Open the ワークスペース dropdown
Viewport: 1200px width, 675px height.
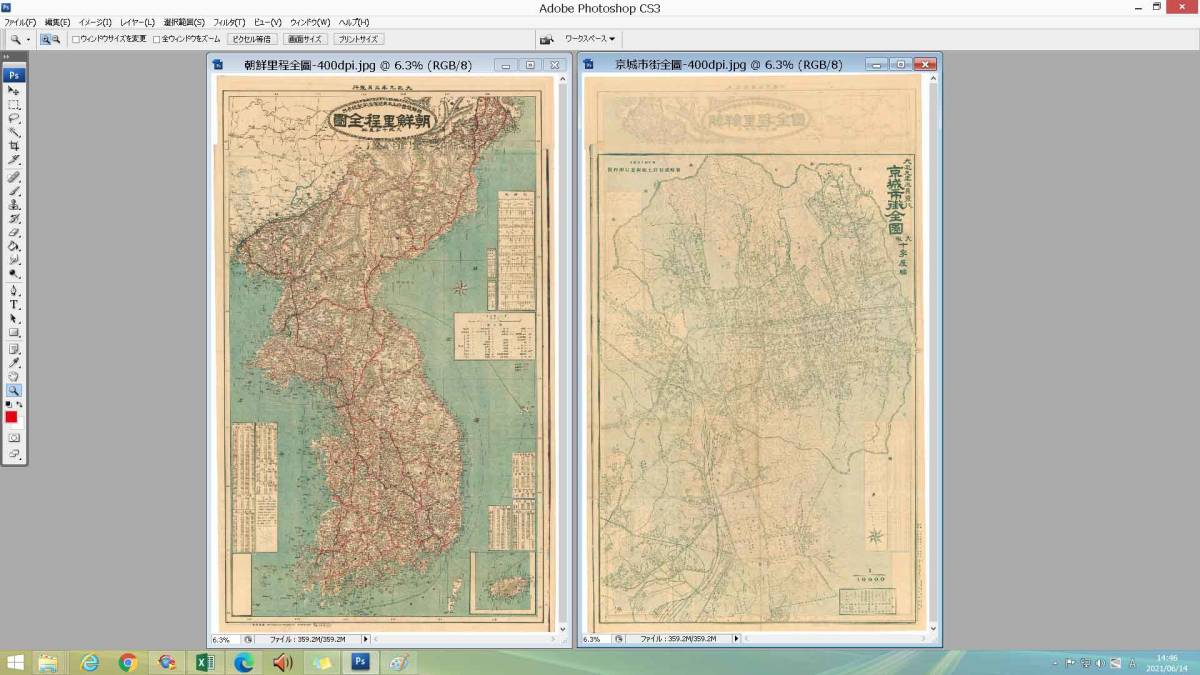pyautogui.click(x=590, y=39)
